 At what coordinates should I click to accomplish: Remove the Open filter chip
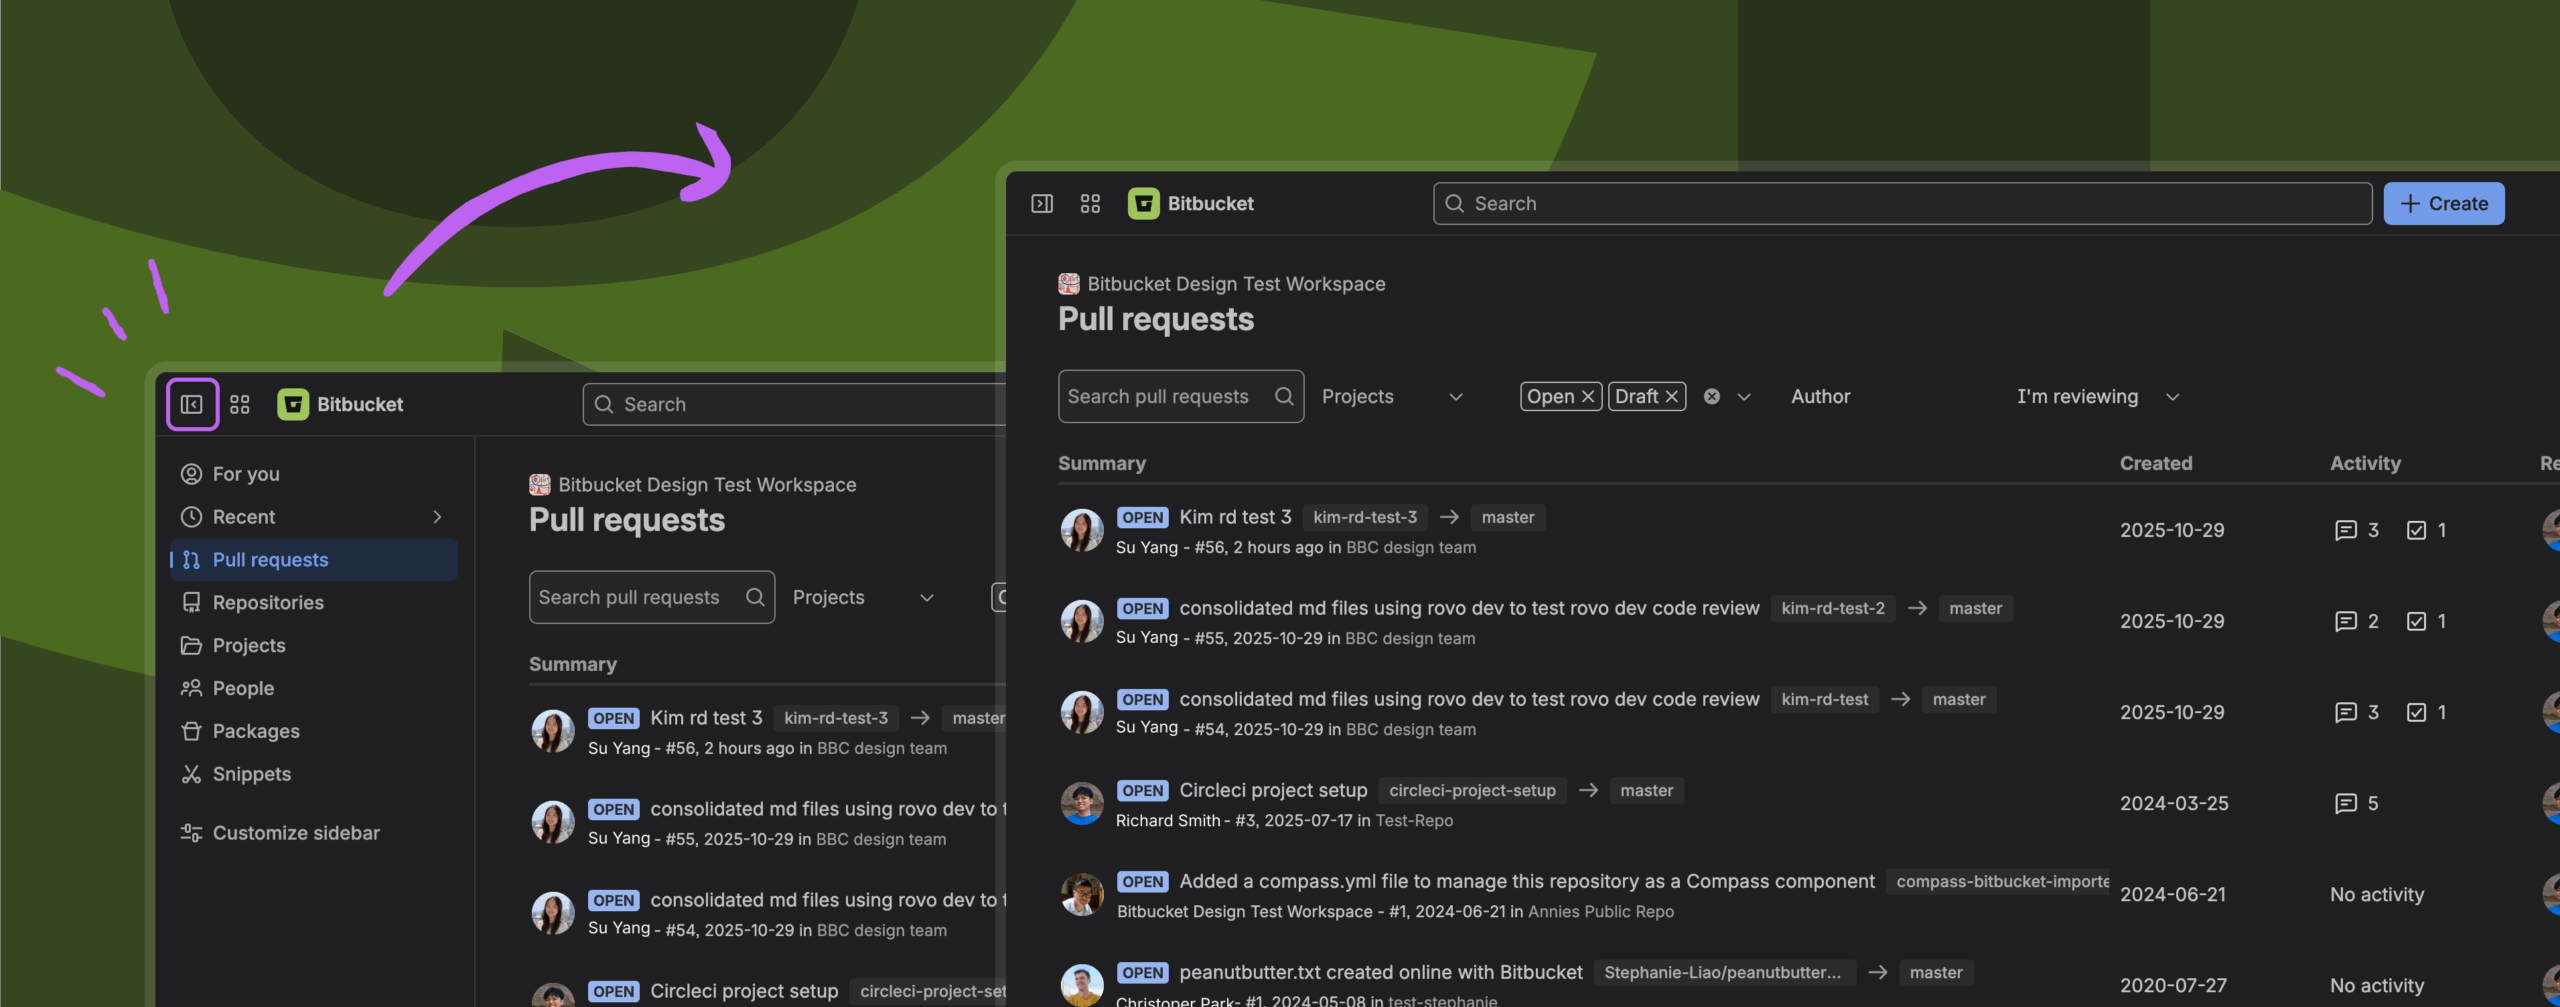coord(1589,396)
